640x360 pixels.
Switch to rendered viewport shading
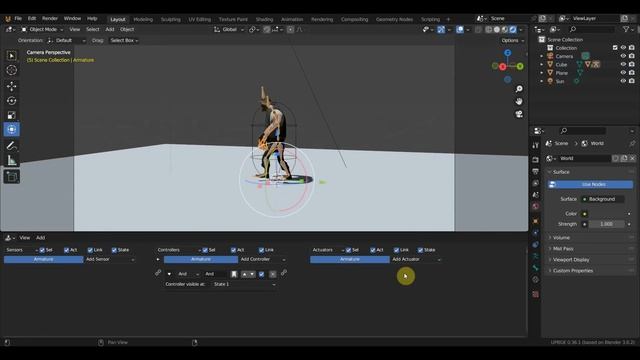513,29
